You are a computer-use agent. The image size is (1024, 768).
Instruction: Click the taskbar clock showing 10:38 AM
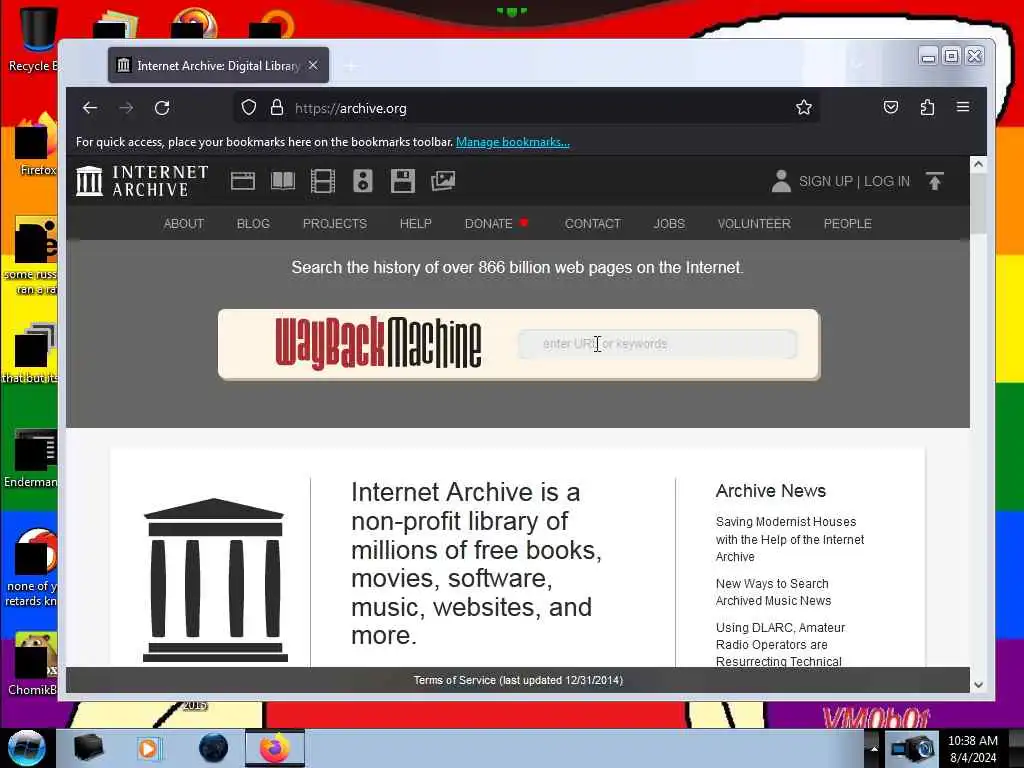pyautogui.click(x=973, y=749)
